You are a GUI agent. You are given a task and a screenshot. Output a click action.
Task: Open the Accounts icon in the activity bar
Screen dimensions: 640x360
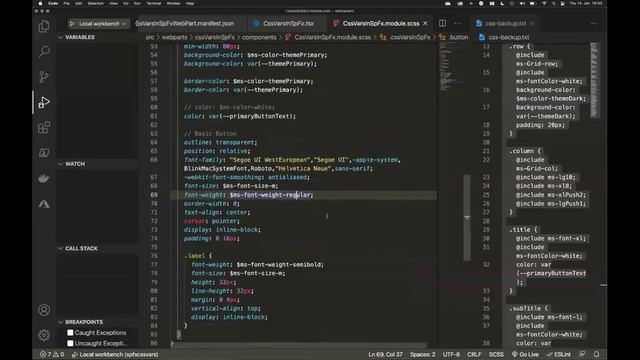point(44,310)
